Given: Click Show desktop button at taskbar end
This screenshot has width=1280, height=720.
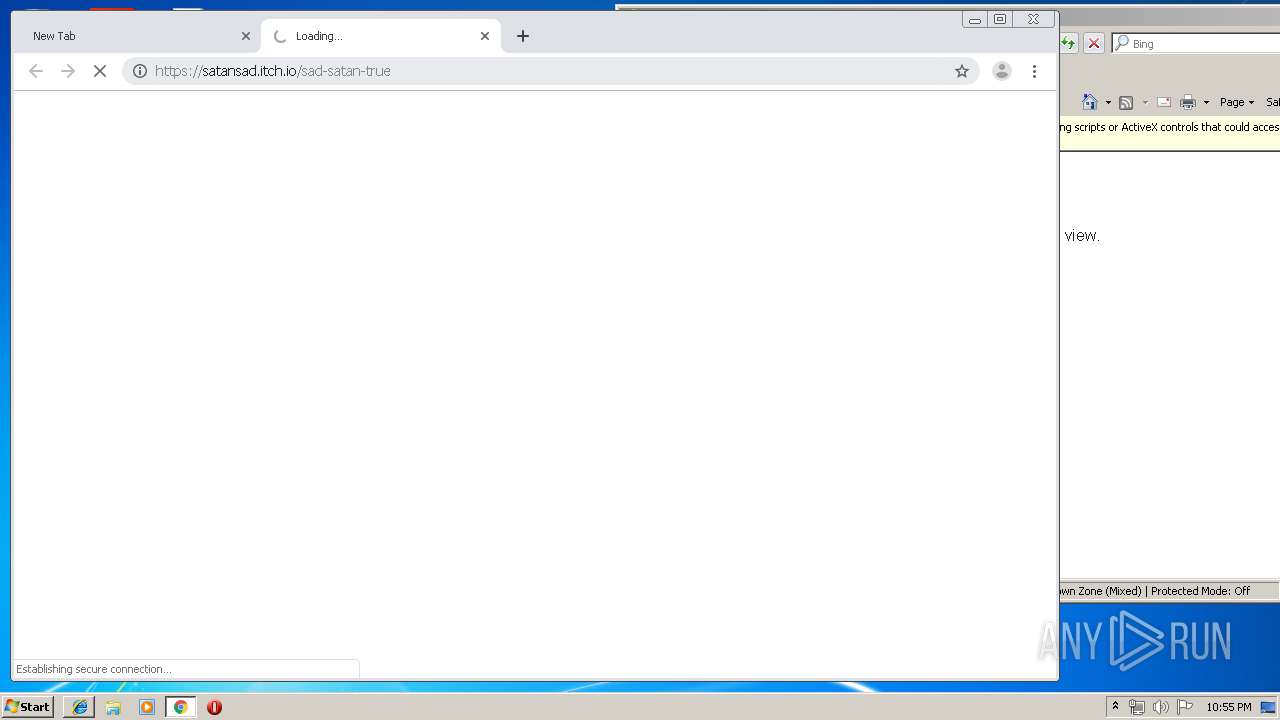Looking at the screenshot, I should click(1269, 707).
